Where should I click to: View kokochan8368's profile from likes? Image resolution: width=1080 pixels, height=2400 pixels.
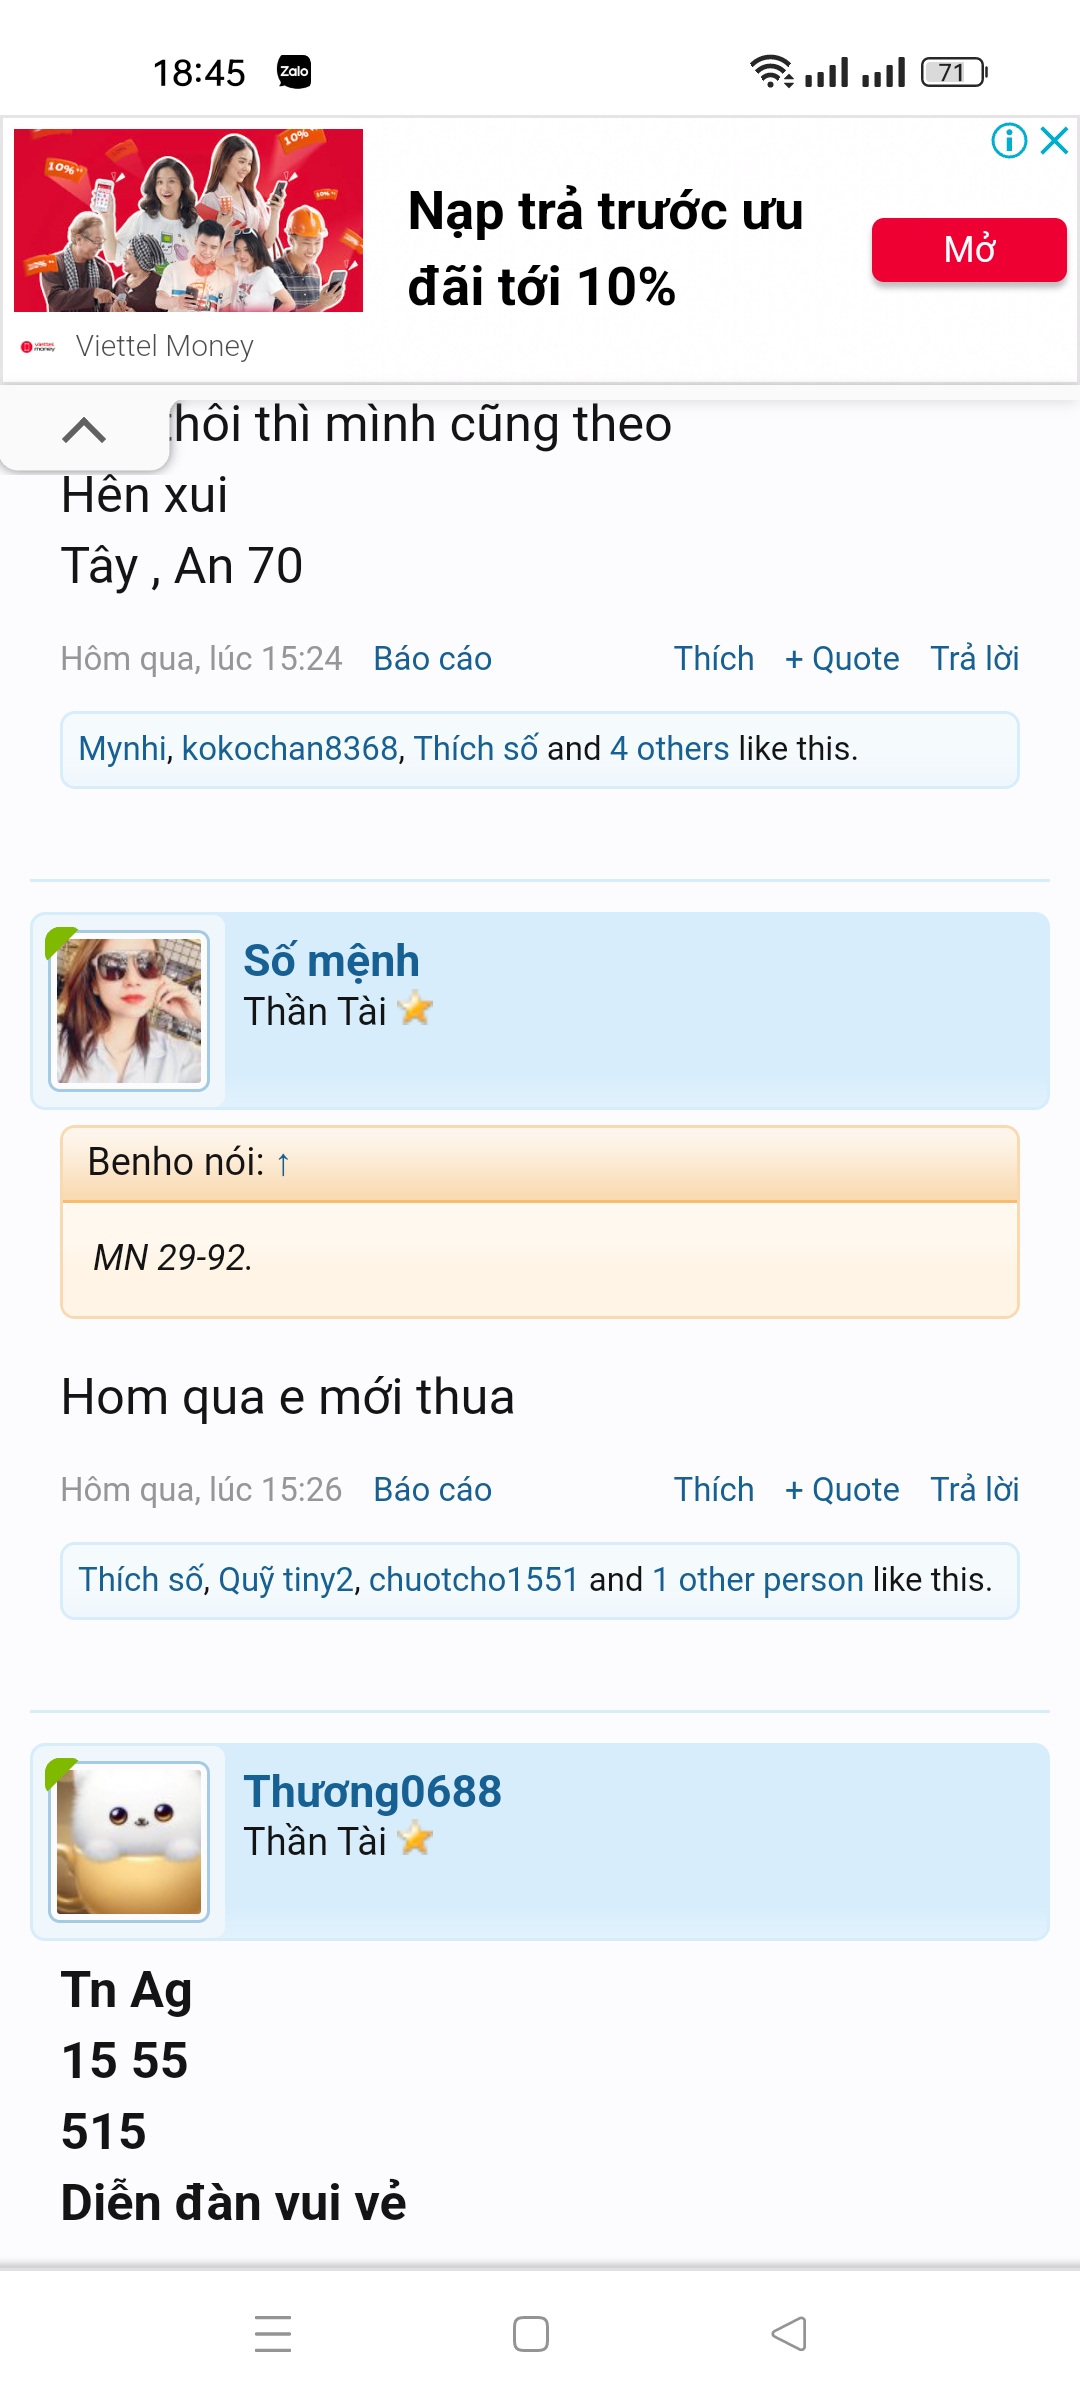coord(290,749)
